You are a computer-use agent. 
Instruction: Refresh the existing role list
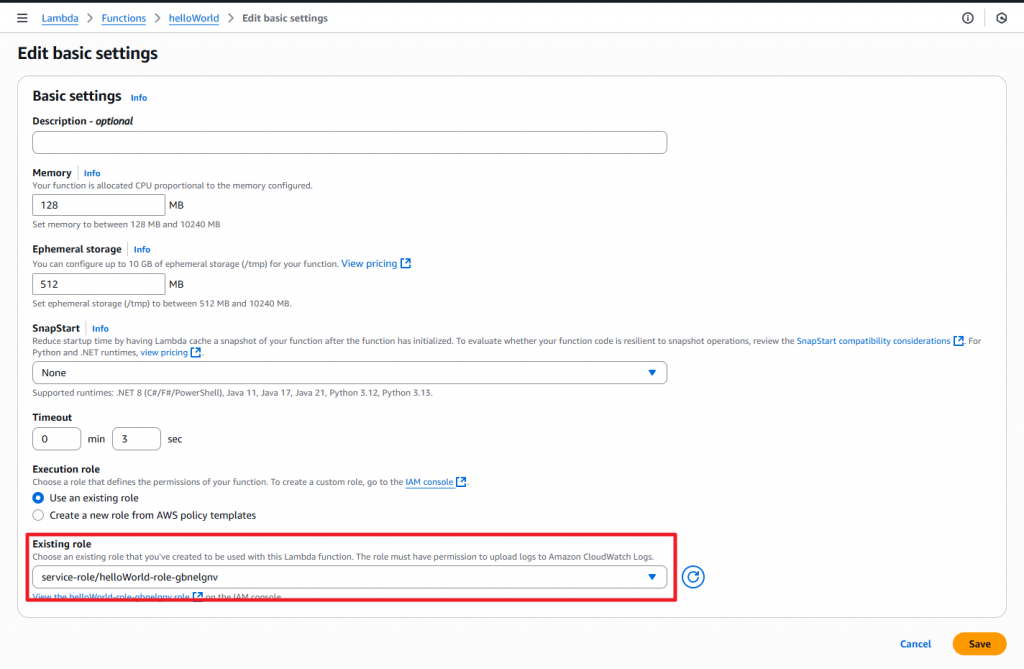click(693, 577)
